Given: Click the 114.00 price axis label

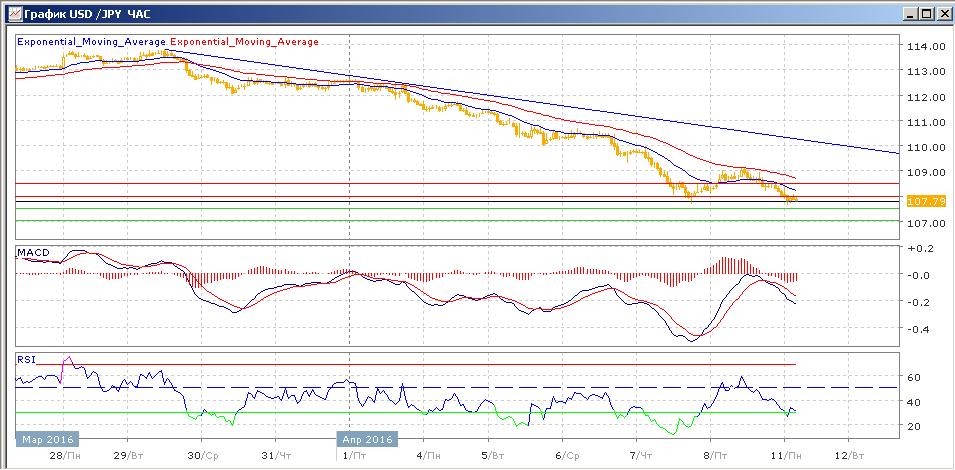Looking at the screenshot, I should [925, 47].
